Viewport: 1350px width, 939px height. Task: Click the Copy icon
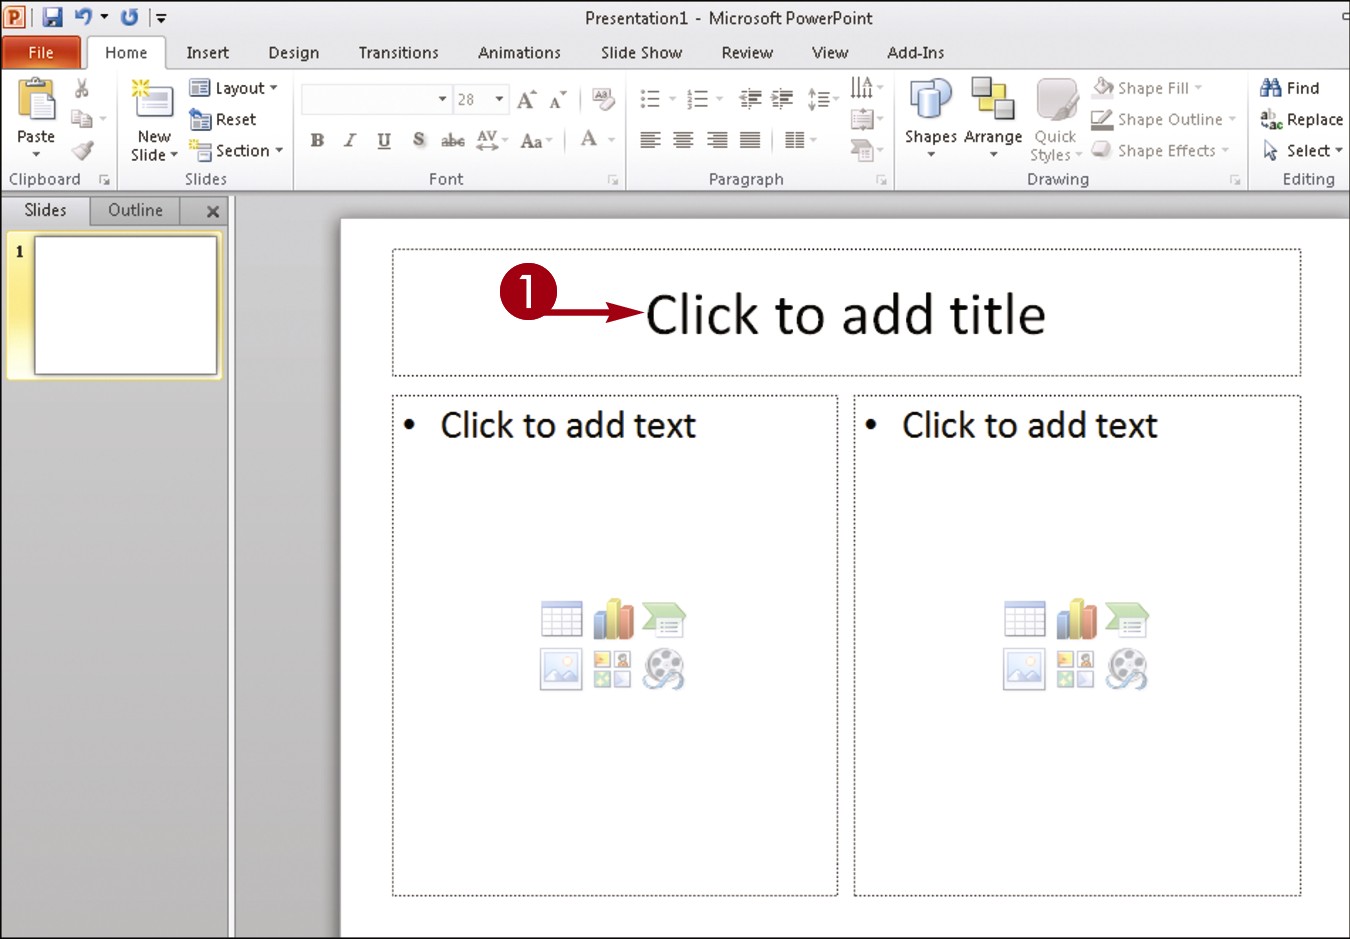(82, 119)
